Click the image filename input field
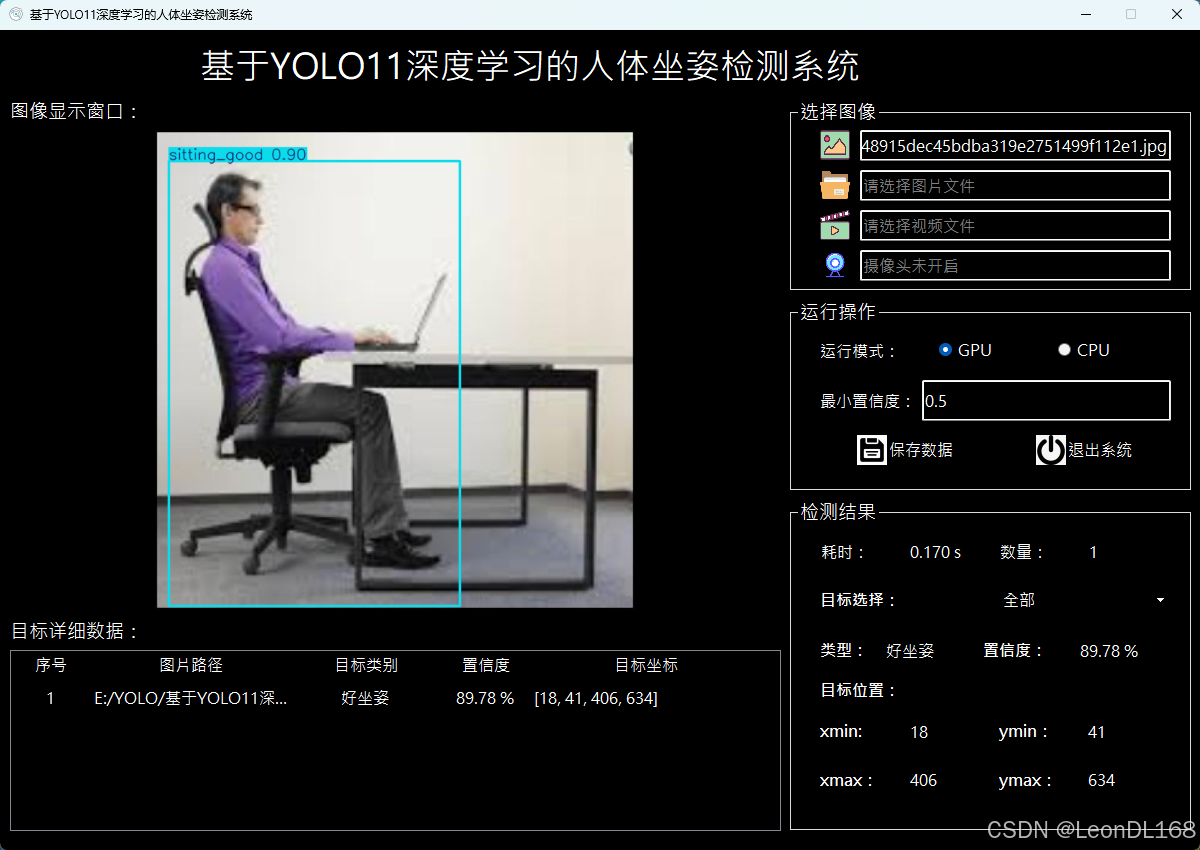Screen dimensions: 1200x850 (x=1015, y=146)
